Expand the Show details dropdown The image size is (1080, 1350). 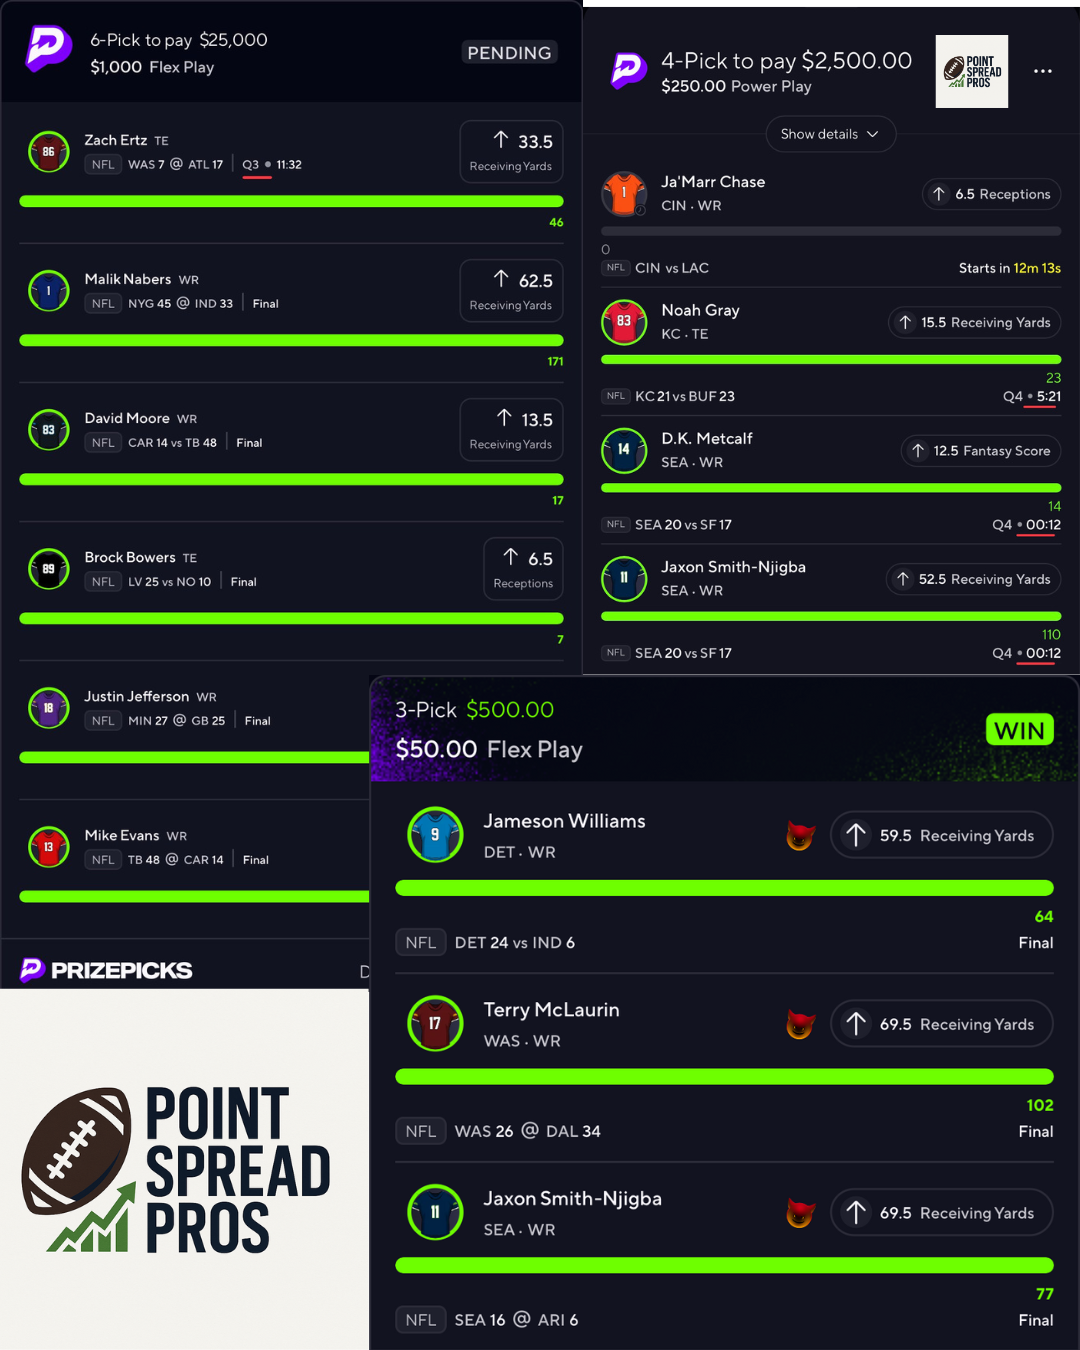click(830, 134)
